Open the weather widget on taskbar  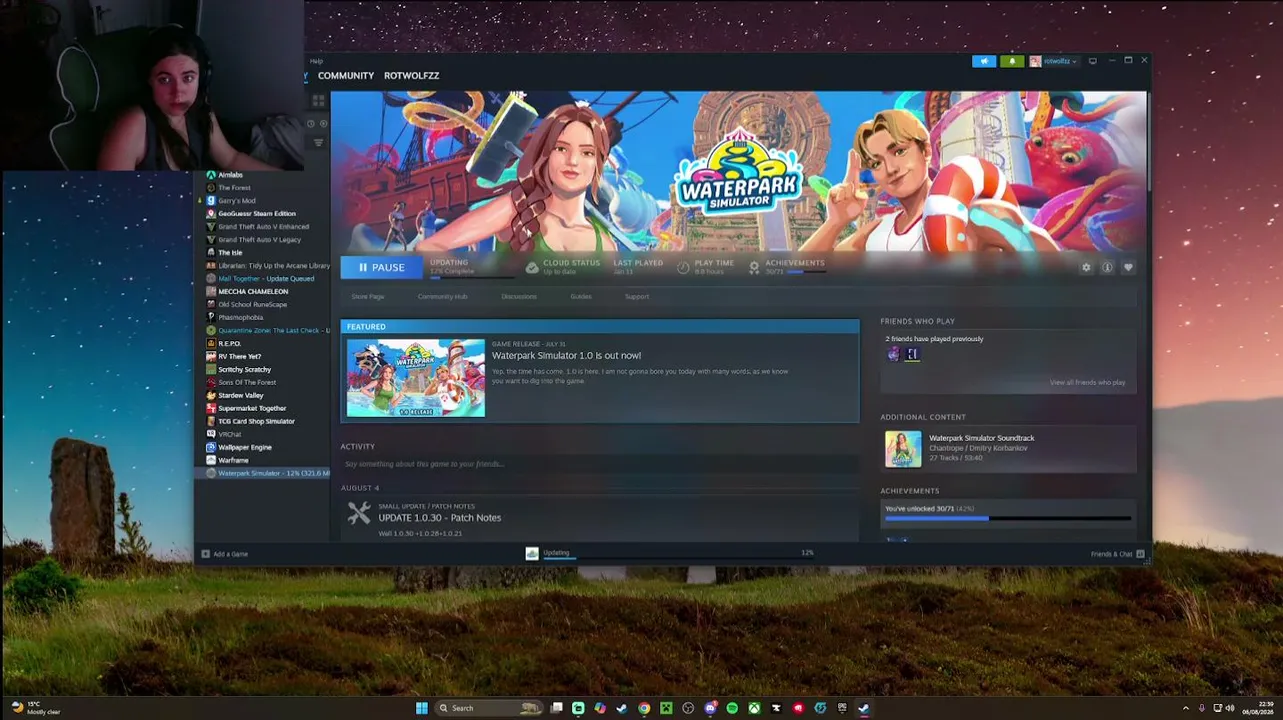click(x=36, y=708)
